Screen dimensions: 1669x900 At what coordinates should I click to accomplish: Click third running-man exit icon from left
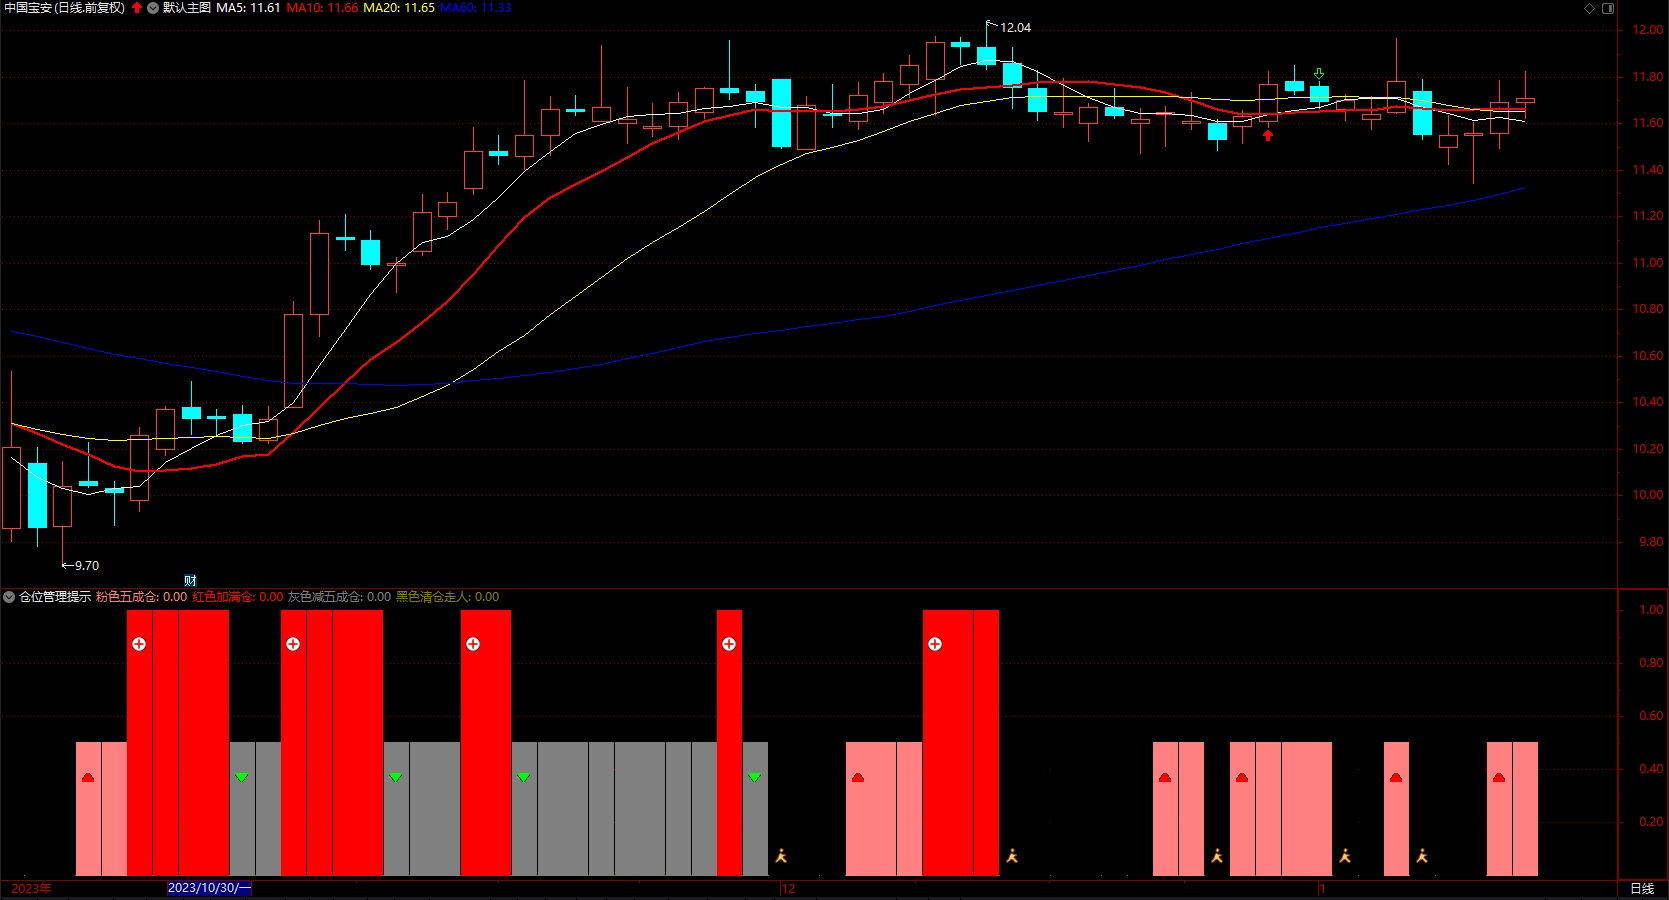tap(1217, 856)
